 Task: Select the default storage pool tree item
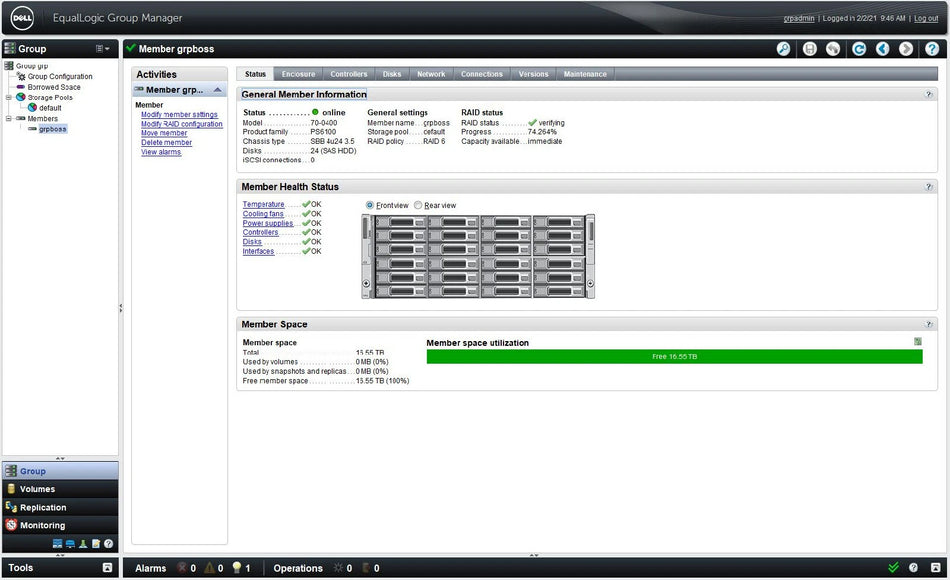click(50, 108)
